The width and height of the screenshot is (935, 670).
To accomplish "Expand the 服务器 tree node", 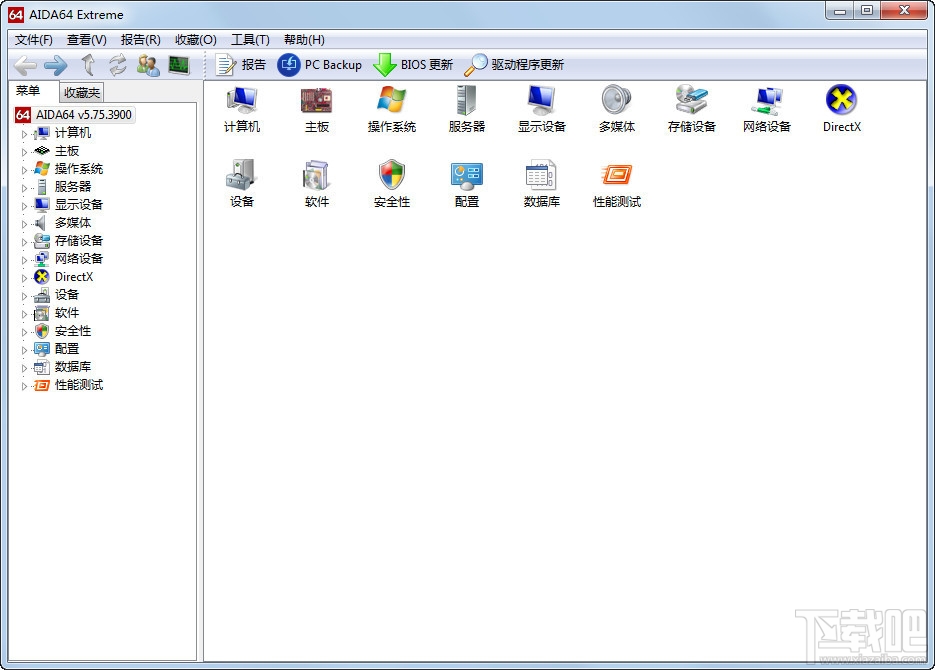I will (x=24, y=188).
